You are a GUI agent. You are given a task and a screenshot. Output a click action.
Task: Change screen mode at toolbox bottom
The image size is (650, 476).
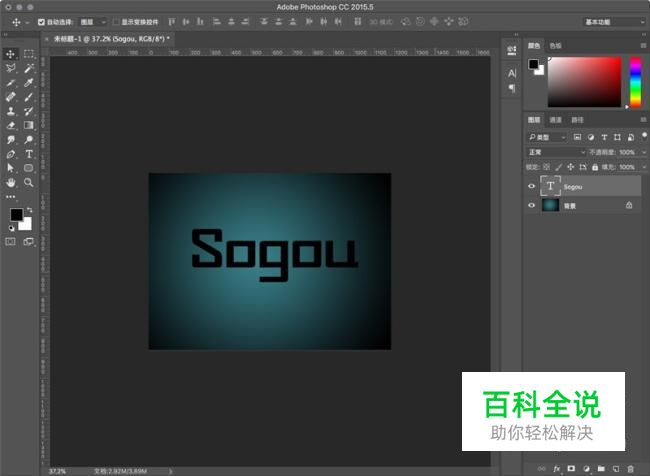29,241
